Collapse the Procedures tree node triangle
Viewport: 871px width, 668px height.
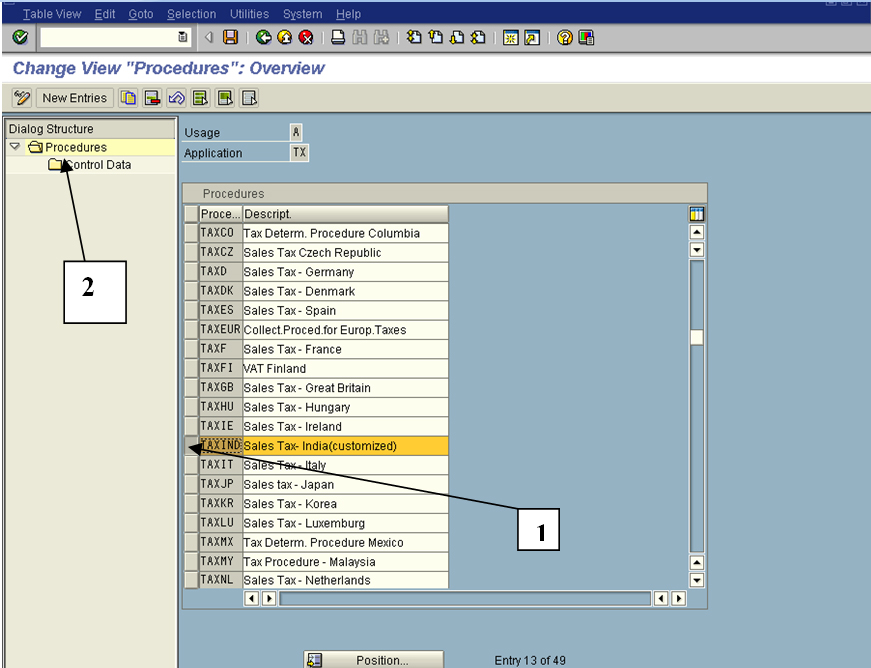[x=15, y=147]
